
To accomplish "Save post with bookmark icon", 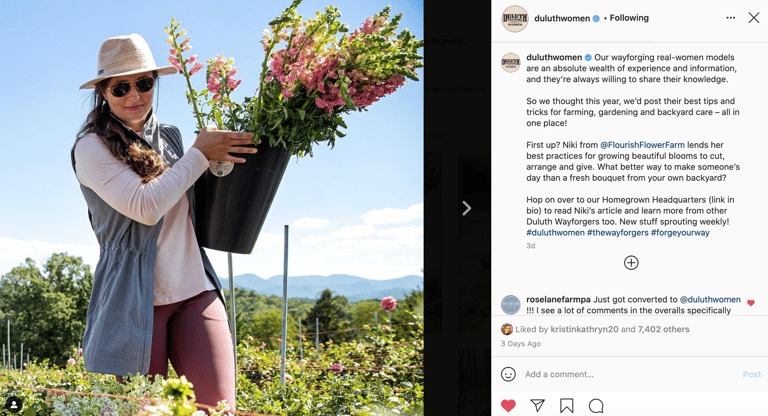I will click(567, 405).
